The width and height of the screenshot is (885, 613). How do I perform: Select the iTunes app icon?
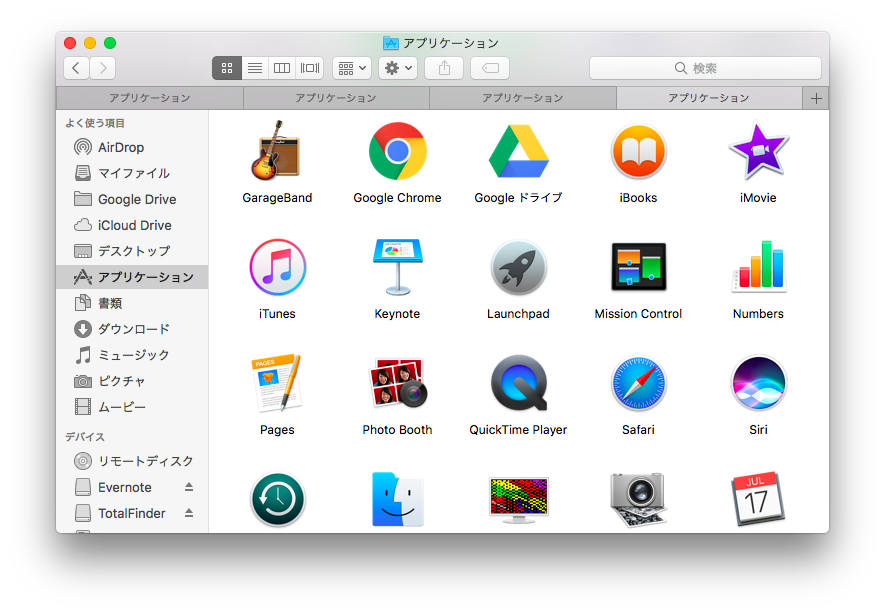click(277, 267)
